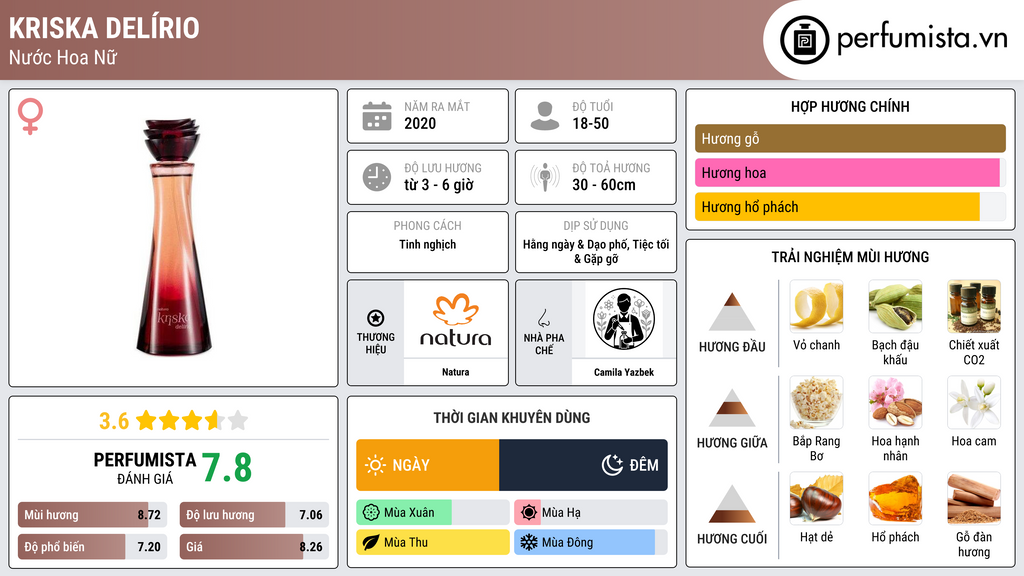Open the Vỏ chanh note image
The image size is (1024, 576).
point(816,306)
